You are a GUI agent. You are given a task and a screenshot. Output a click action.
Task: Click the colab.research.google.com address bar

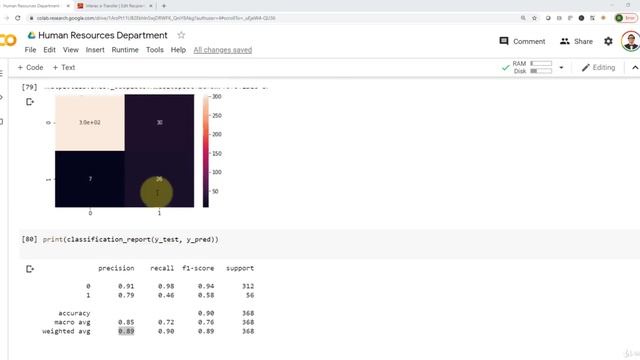[x=155, y=18]
